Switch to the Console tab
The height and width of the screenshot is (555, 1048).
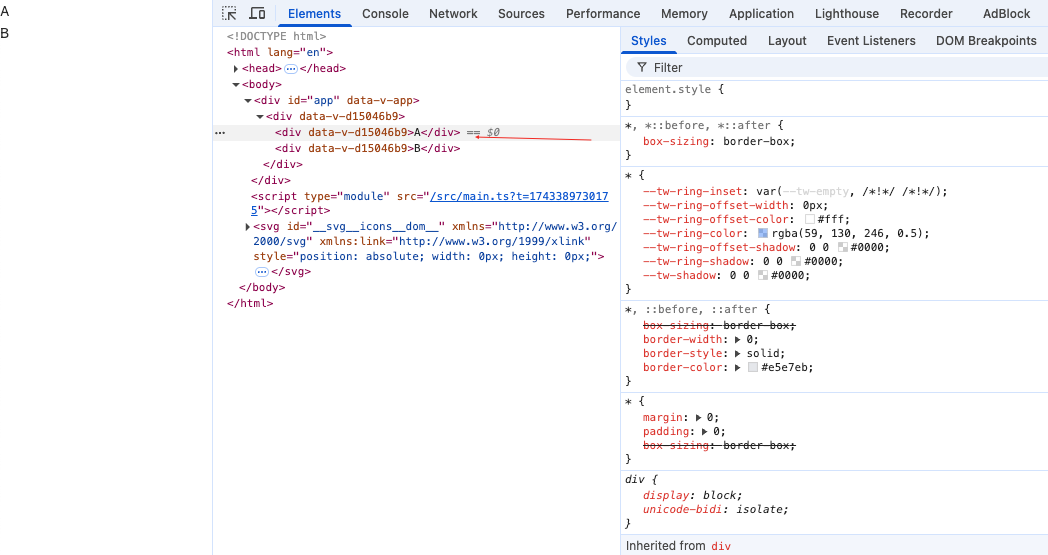click(385, 13)
